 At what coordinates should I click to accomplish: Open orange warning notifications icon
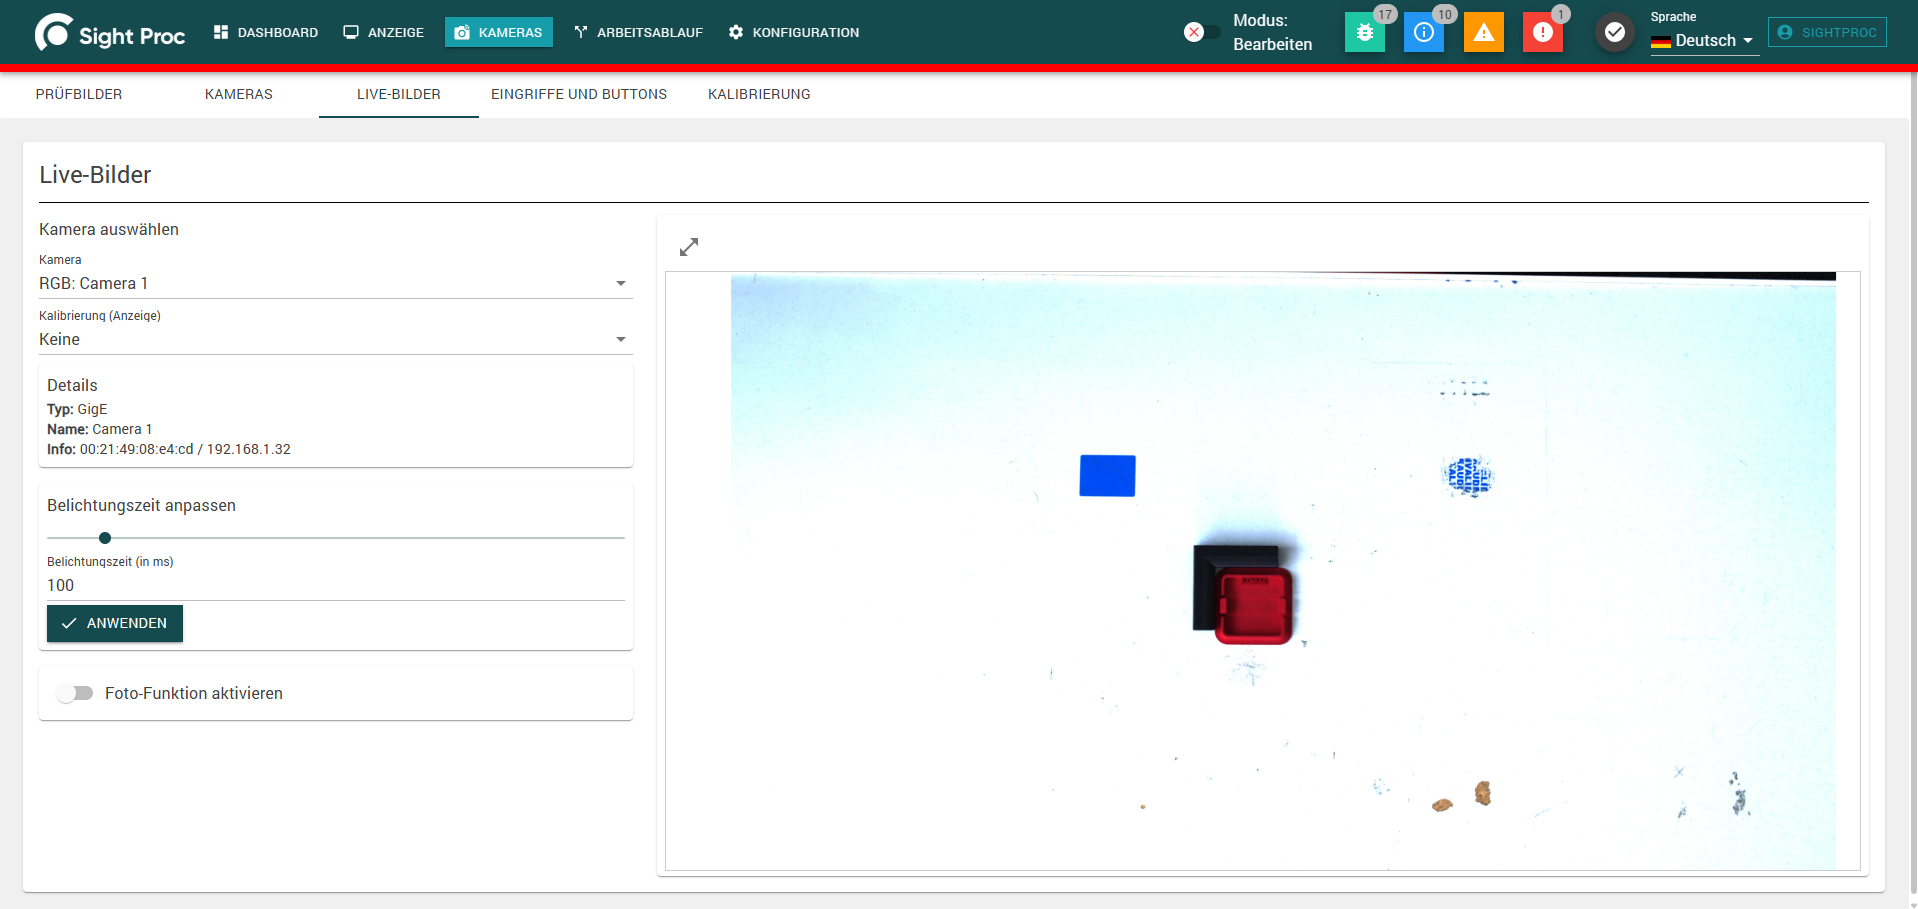coord(1484,32)
